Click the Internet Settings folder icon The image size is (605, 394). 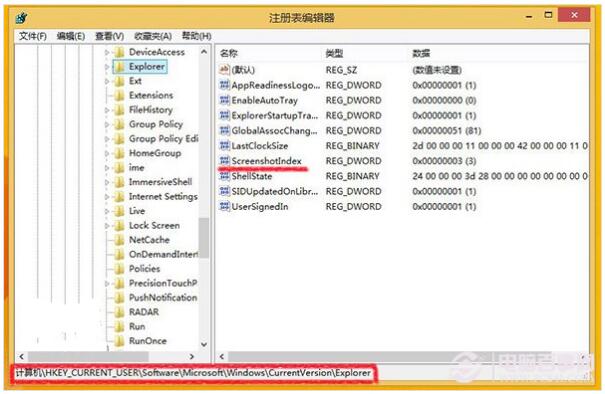click(x=120, y=196)
